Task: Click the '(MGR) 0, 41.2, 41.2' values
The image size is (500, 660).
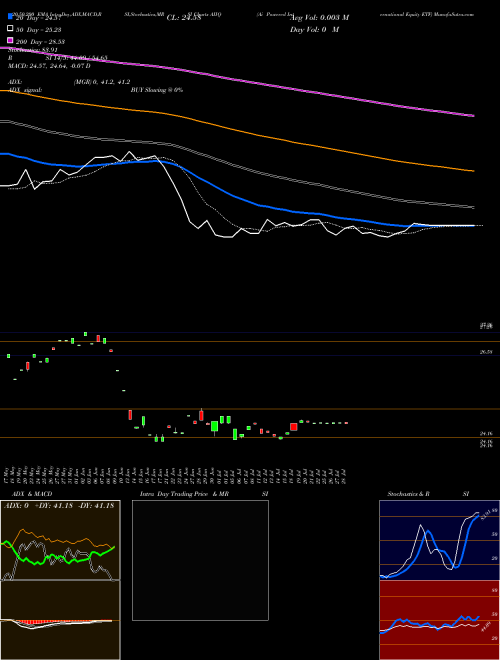Action: click(x=102, y=82)
